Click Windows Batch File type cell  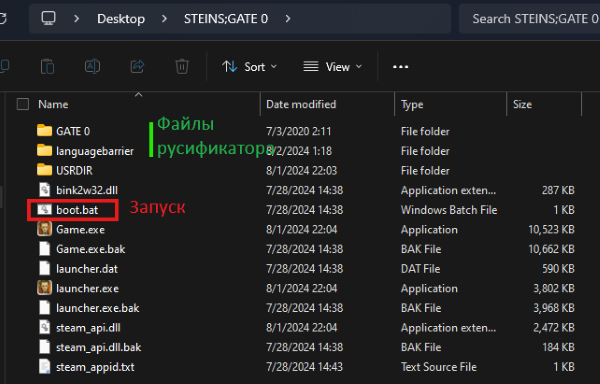click(449, 210)
